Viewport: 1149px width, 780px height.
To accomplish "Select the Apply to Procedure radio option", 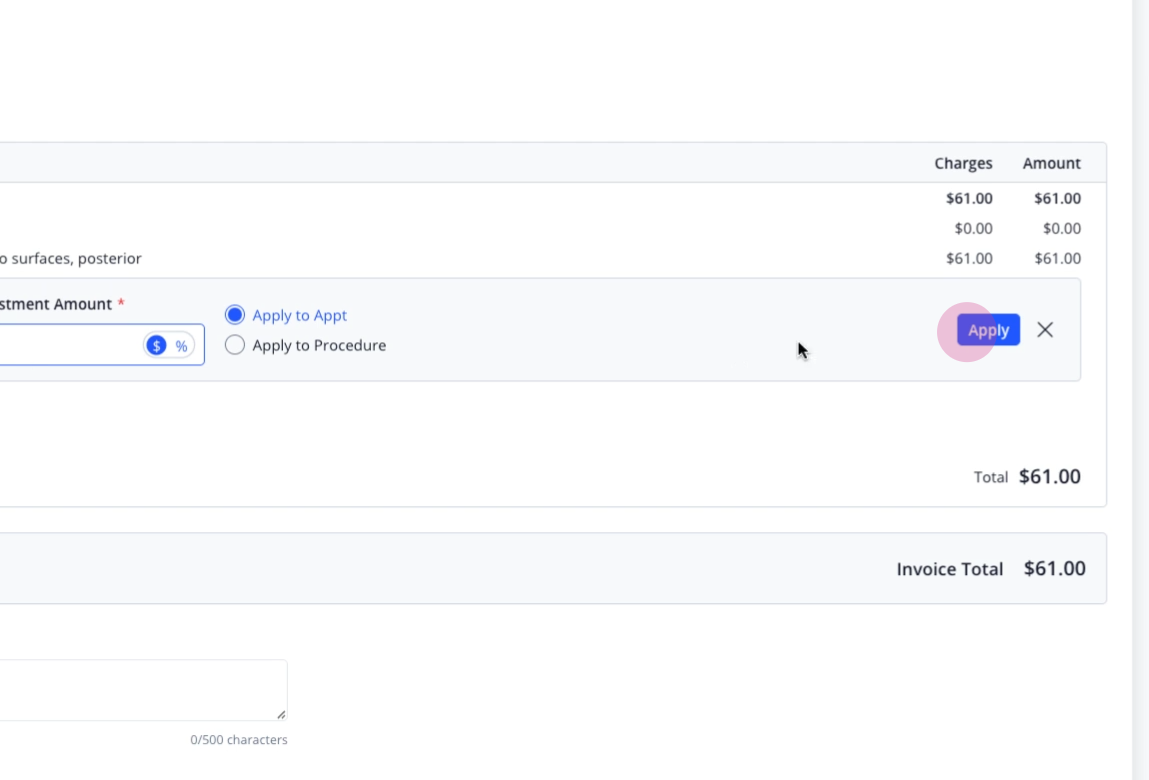I will pos(234,345).
